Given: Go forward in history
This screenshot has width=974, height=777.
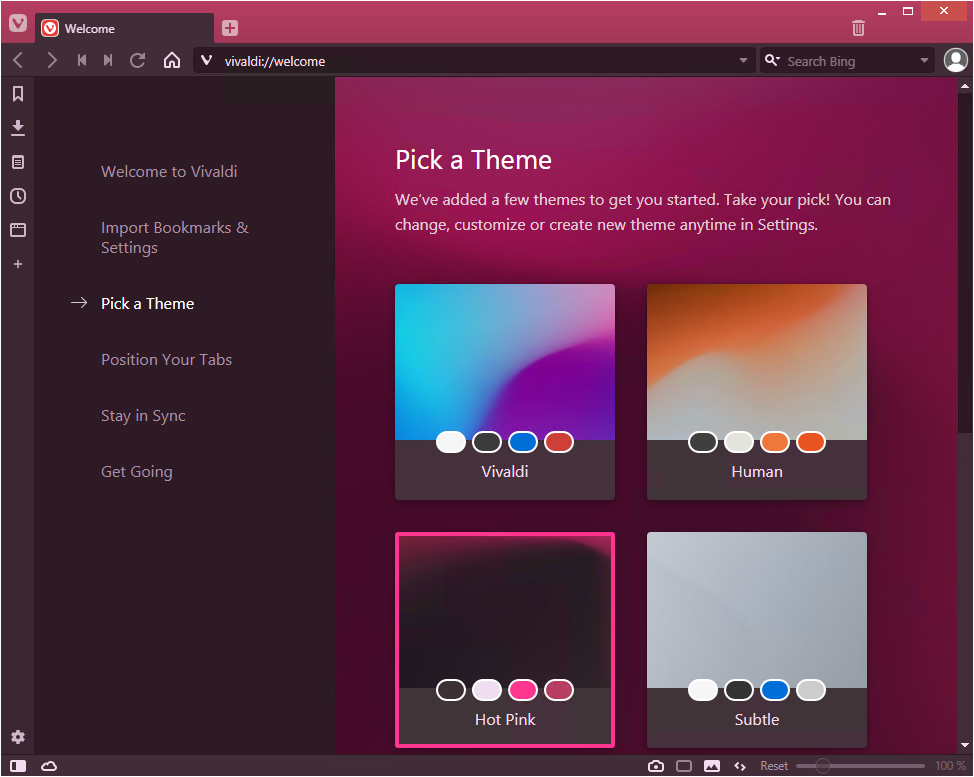Looking at the screenshot, I should (x=52, y=60).
